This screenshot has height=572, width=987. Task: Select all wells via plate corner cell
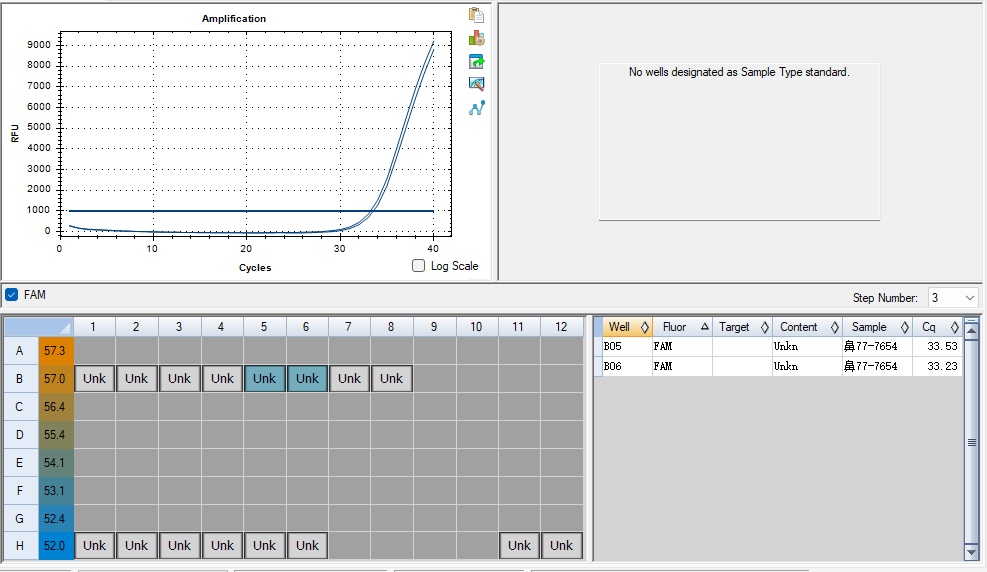pos(39,327)
